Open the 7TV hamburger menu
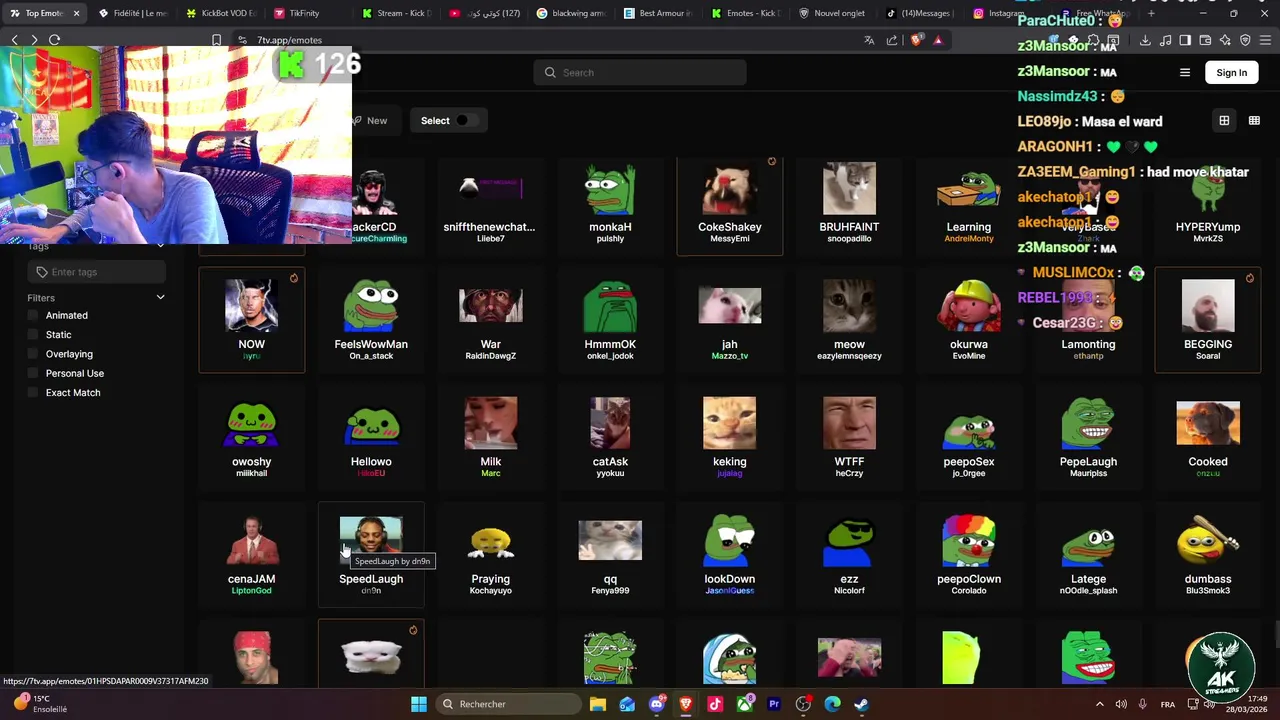This screenshot has height=720, width=1280. click(x=1185, y=72)
